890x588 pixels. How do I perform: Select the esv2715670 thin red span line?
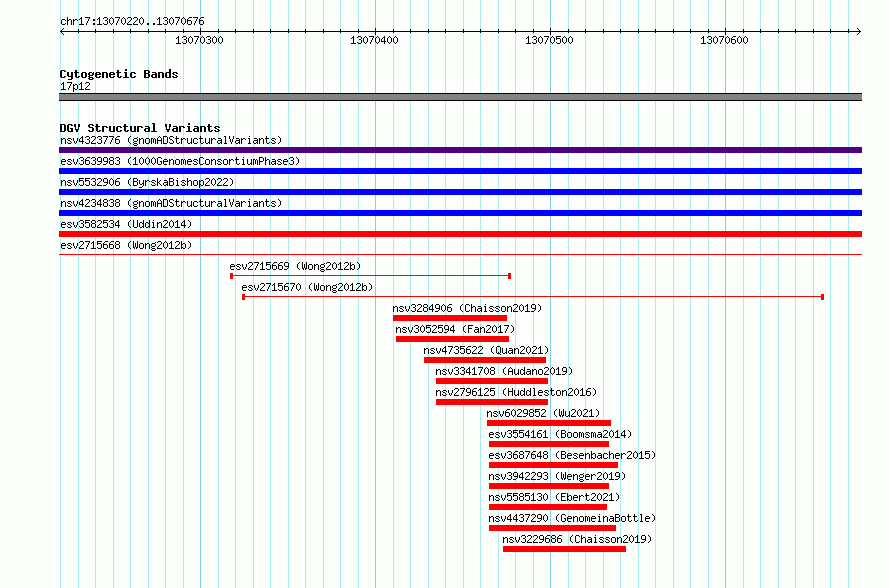[533, 297]
